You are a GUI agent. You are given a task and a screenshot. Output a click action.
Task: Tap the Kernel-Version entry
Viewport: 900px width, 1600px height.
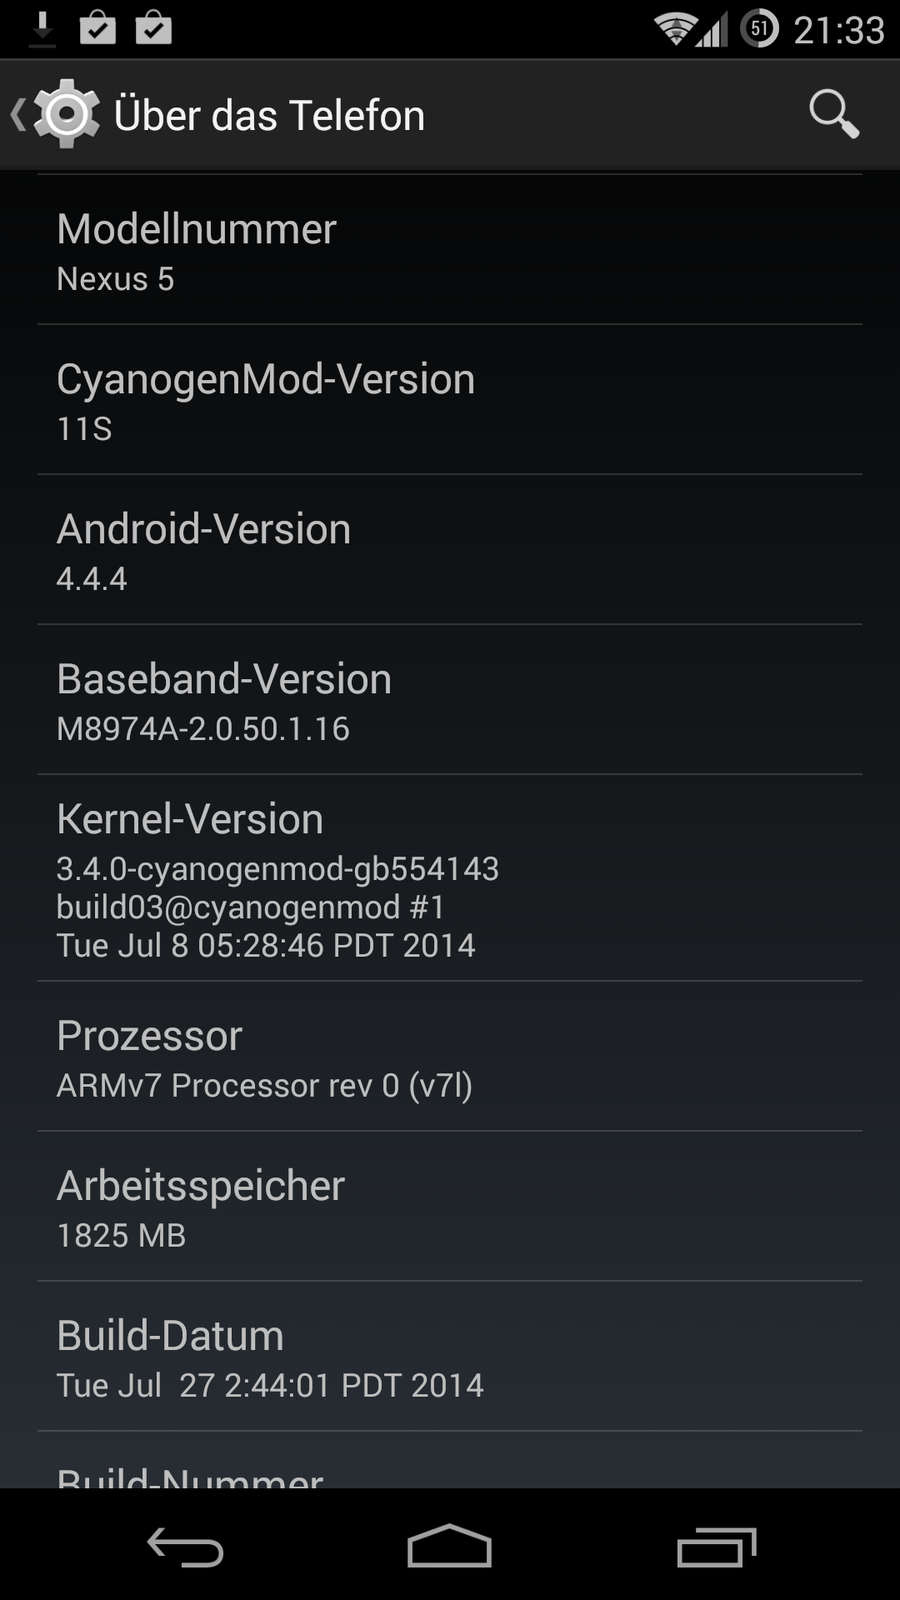coord(450,878)
